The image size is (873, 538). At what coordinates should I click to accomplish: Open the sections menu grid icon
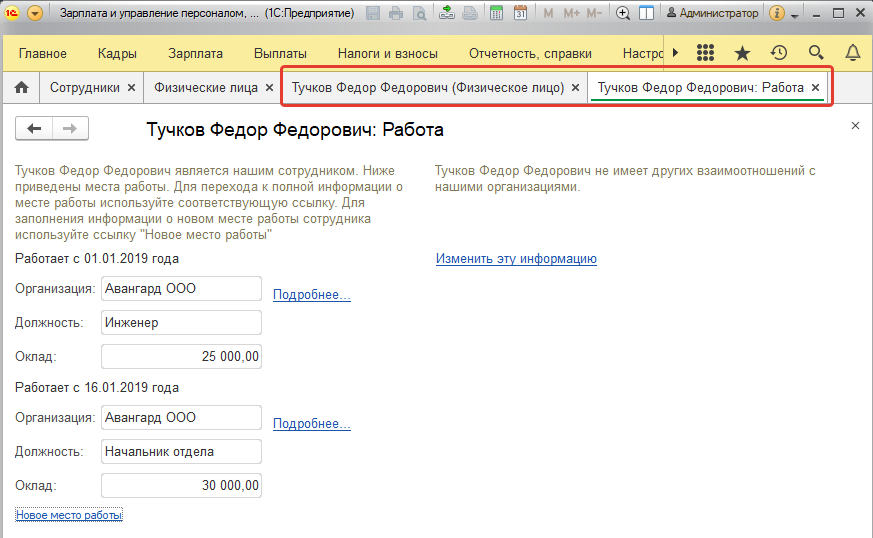tap(705, 53)
